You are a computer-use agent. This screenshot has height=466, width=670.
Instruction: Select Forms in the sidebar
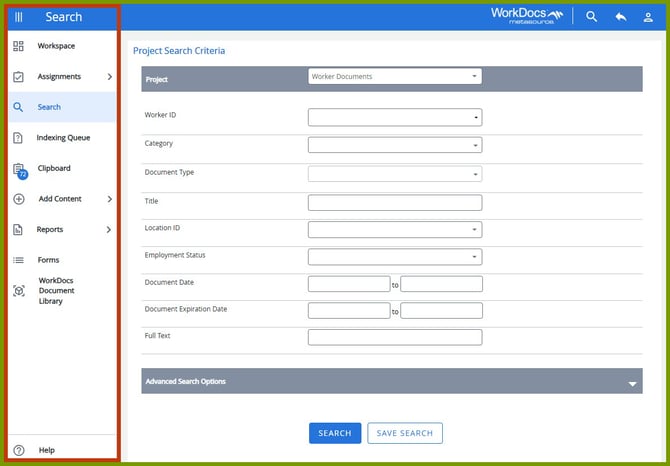(48, 260)
